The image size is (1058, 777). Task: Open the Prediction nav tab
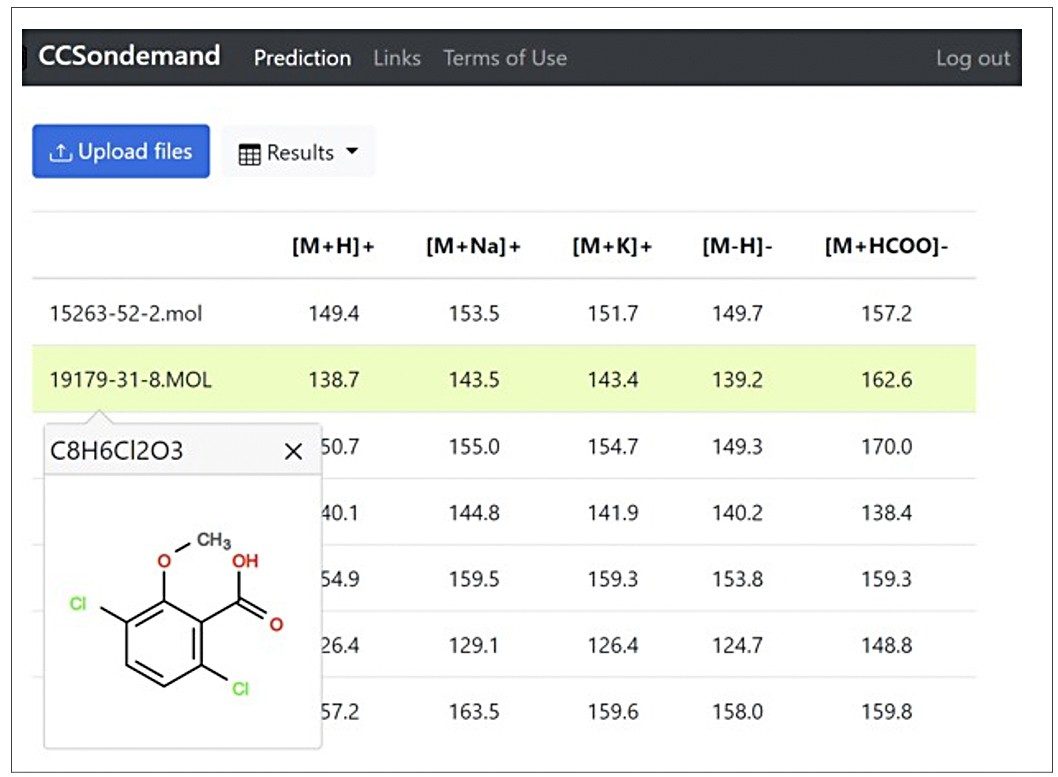pyautogui.click(x=302, y=58)
